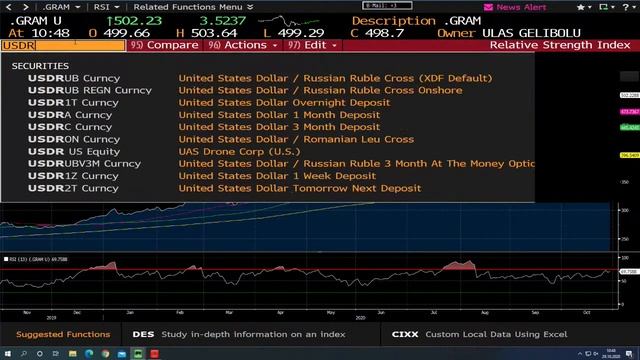640x360 pixels.
Task: Expand the Related Functions Menu
Action: (193, 7)
